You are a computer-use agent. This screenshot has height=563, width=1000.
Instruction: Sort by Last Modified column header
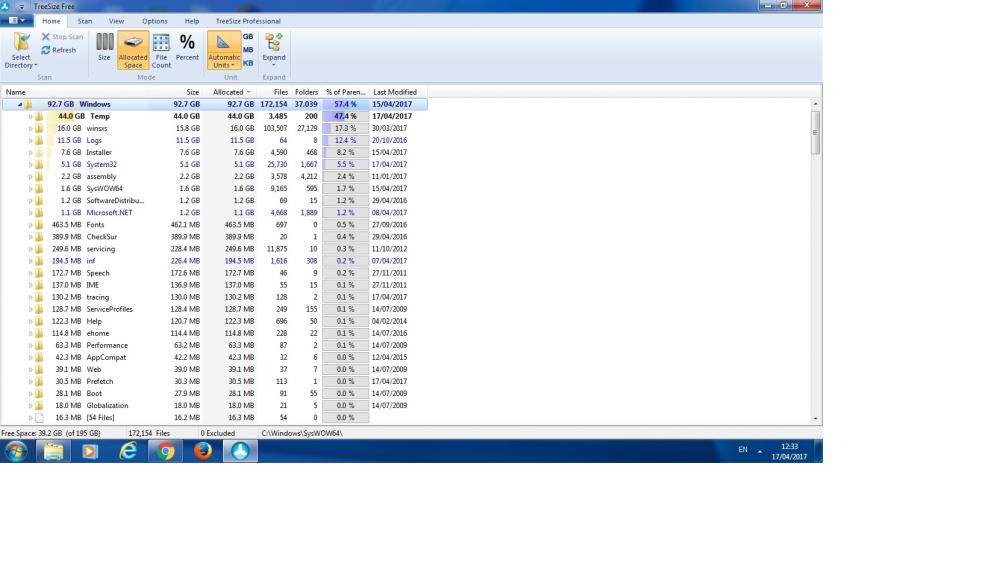tap(394, 92)
